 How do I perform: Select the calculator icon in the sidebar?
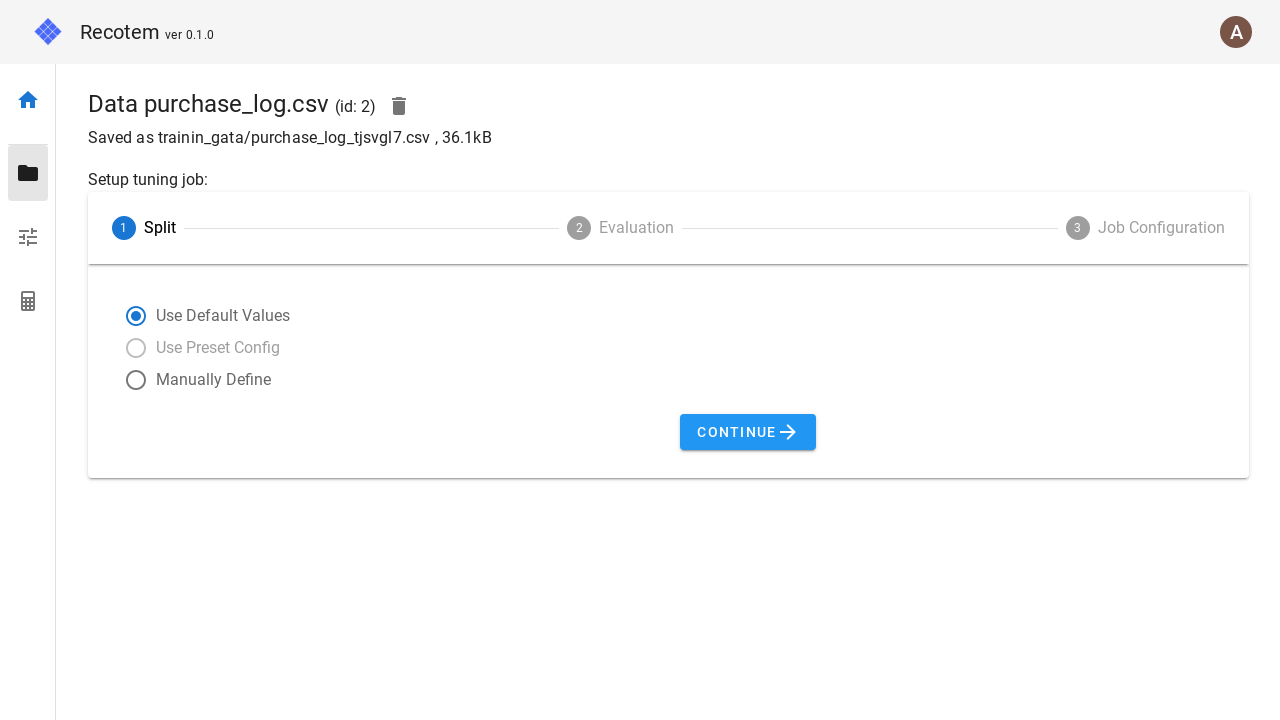pos(27,300)
